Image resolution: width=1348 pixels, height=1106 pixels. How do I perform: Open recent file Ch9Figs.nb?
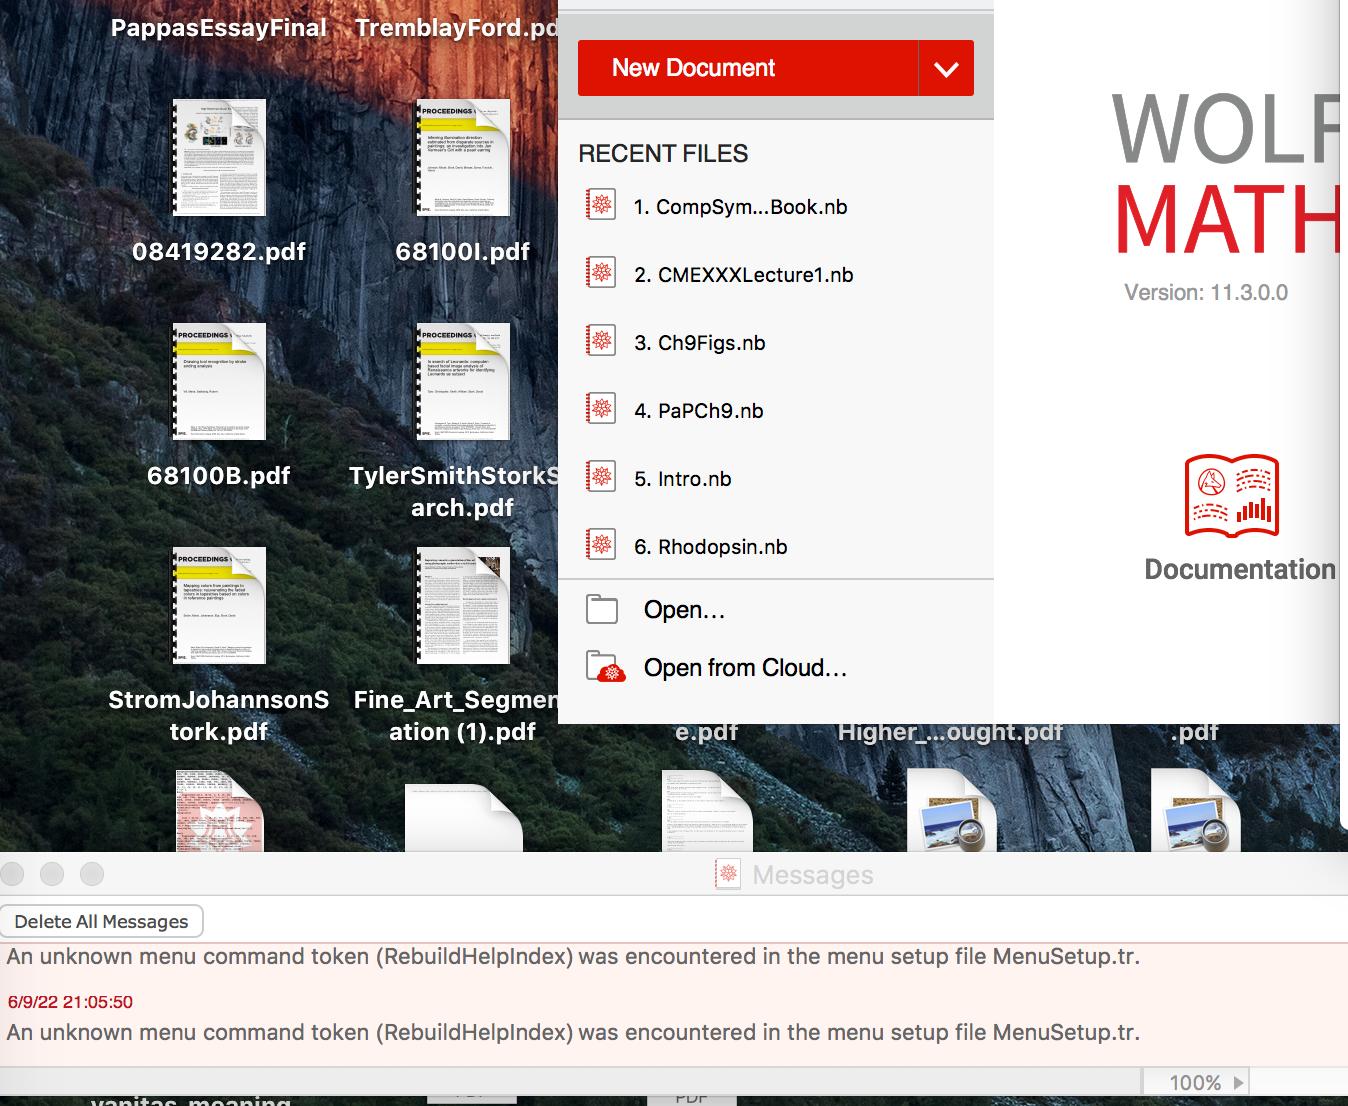[699, 343]
